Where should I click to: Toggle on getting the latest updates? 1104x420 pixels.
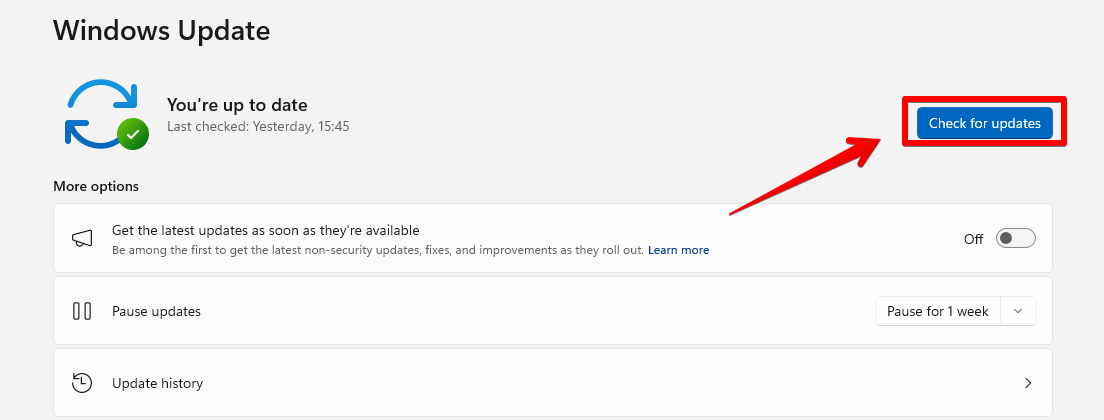point(1015,238)
